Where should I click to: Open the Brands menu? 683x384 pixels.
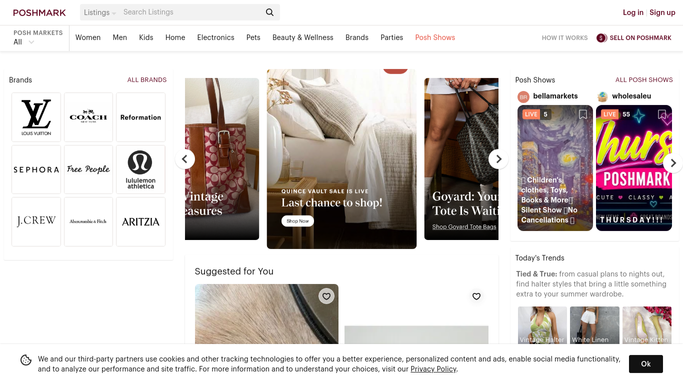click(x=357, y=37)
